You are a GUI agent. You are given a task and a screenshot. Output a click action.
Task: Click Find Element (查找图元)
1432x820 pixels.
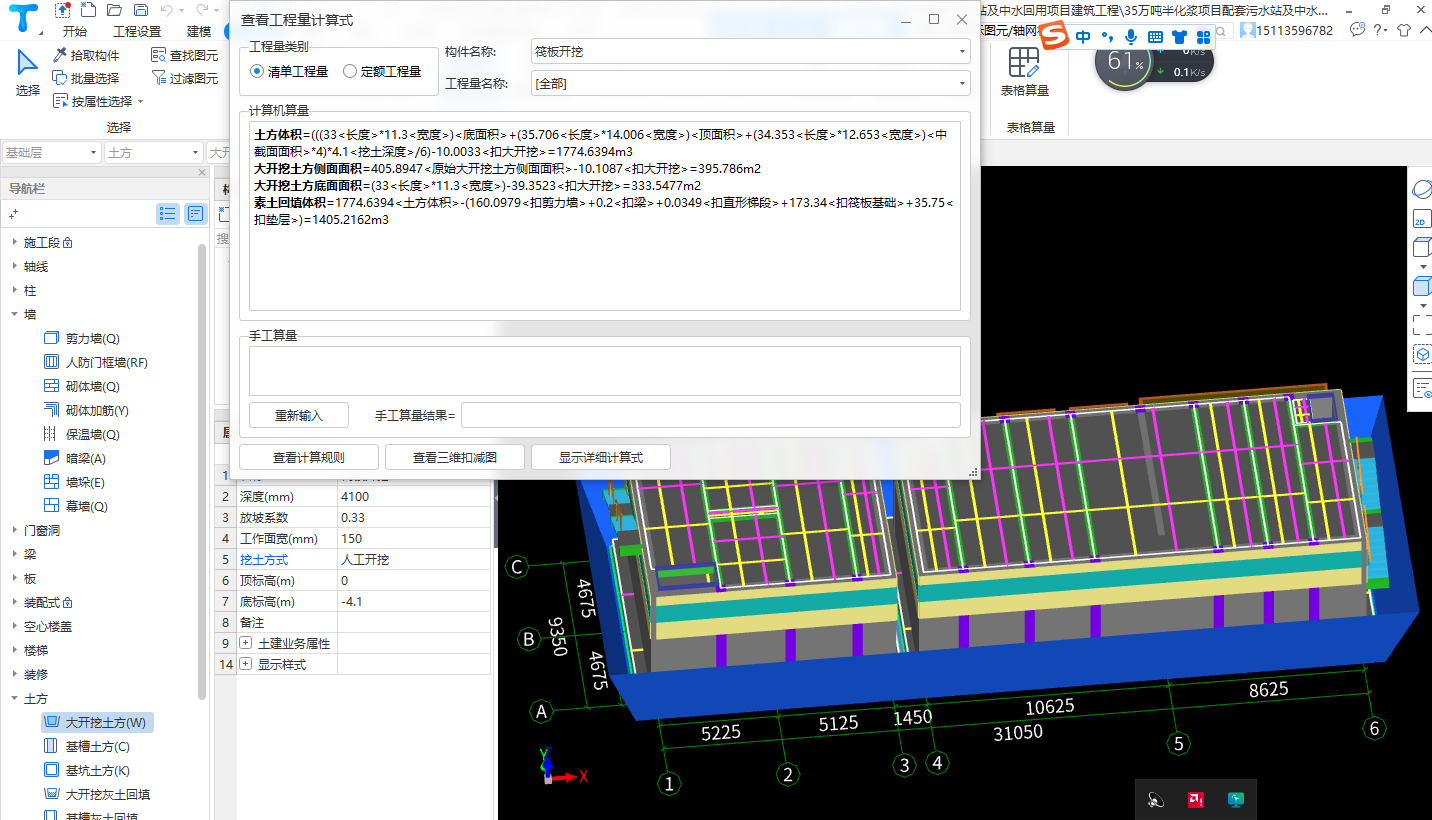click(x=185, y=55)
